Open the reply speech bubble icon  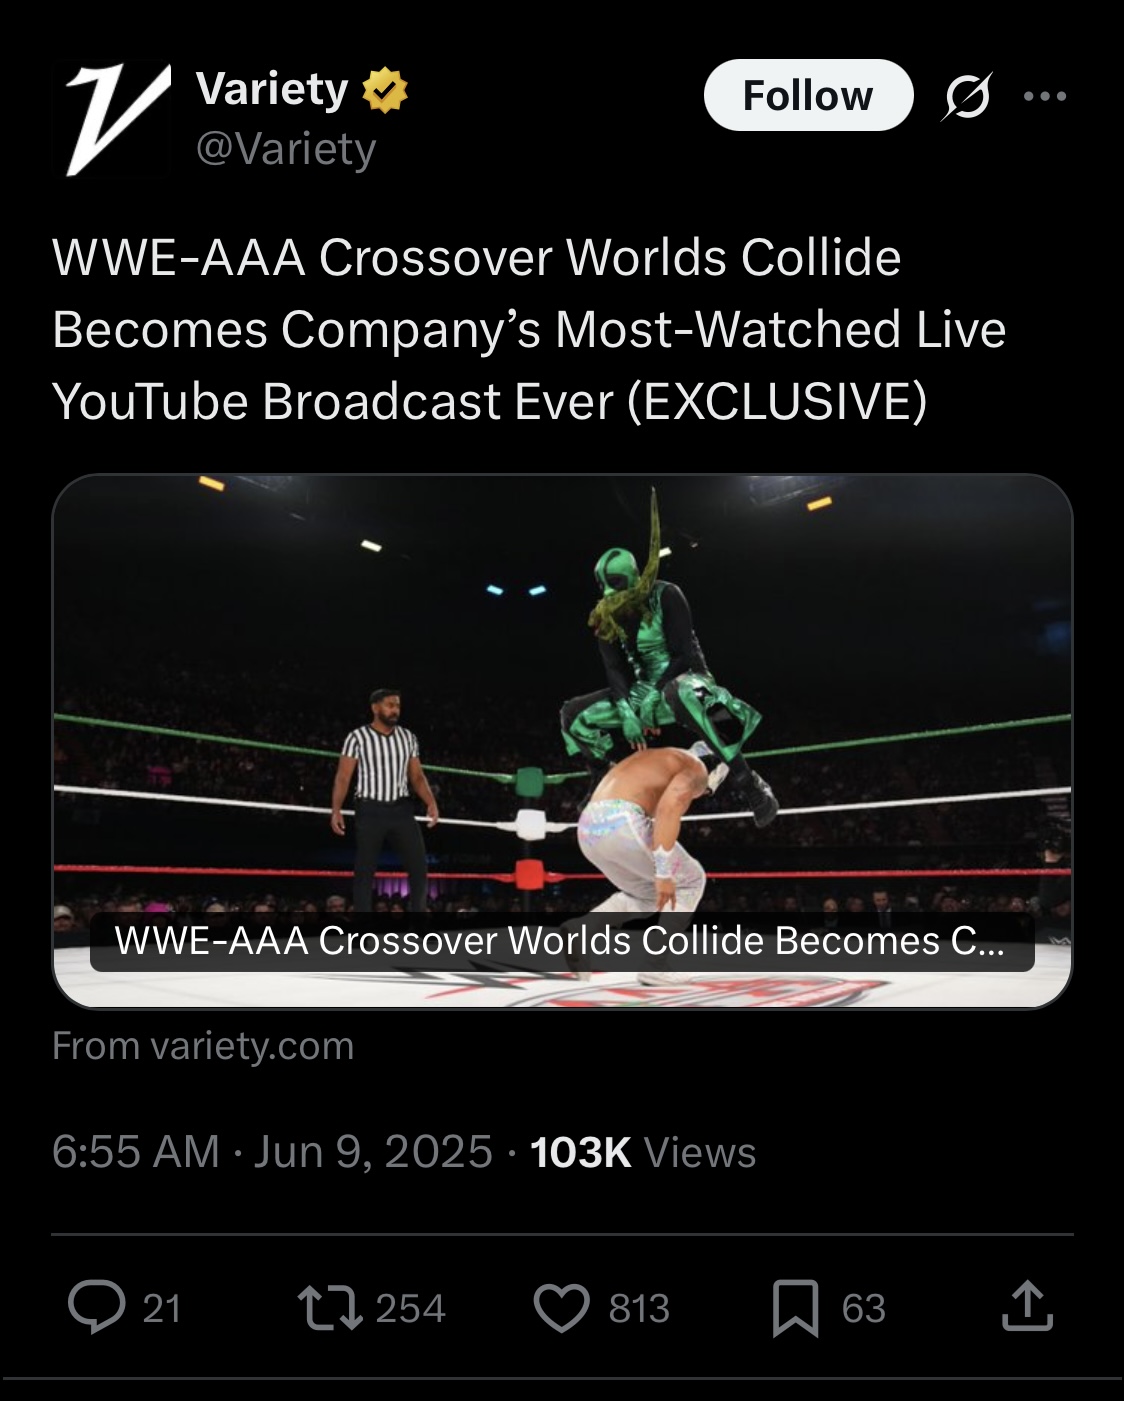[97, 1307]
